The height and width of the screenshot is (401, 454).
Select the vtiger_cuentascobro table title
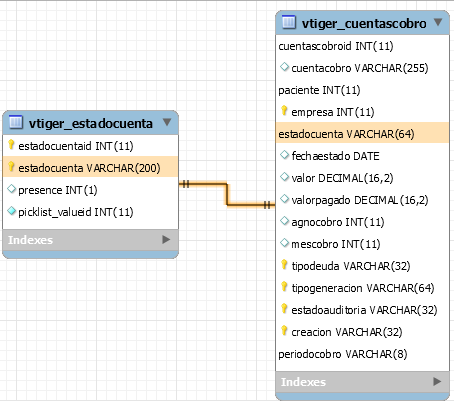364,23
